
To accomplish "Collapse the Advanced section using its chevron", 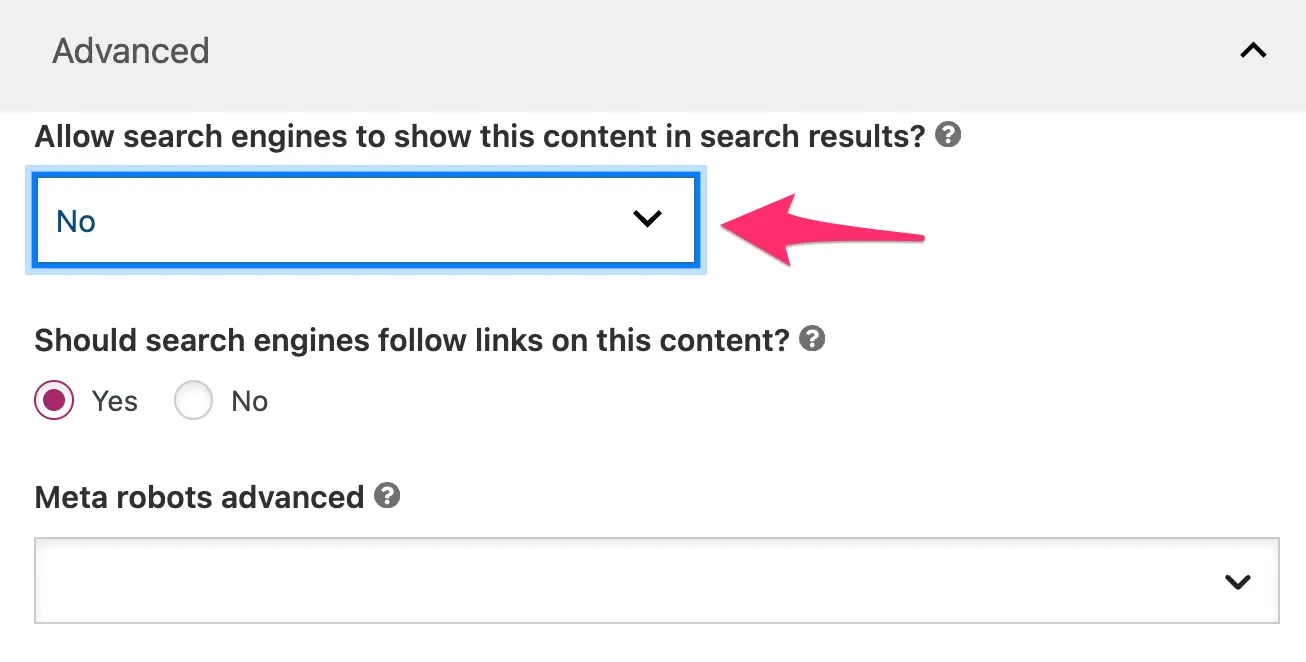I will point(1252,51).
